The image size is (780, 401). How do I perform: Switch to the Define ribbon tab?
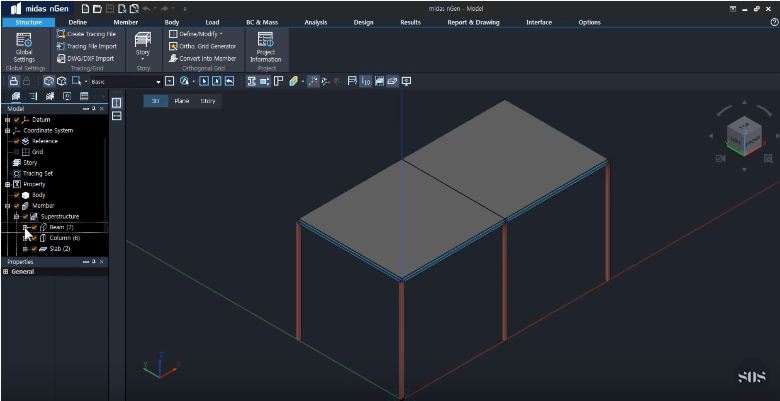78,22
